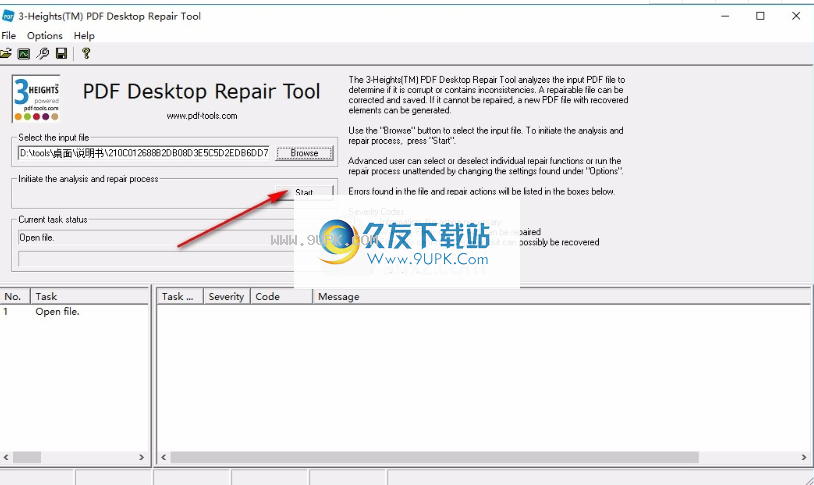Click the Task column header in left list
This screenshot has width=814, height=485.
pos(89,297)
